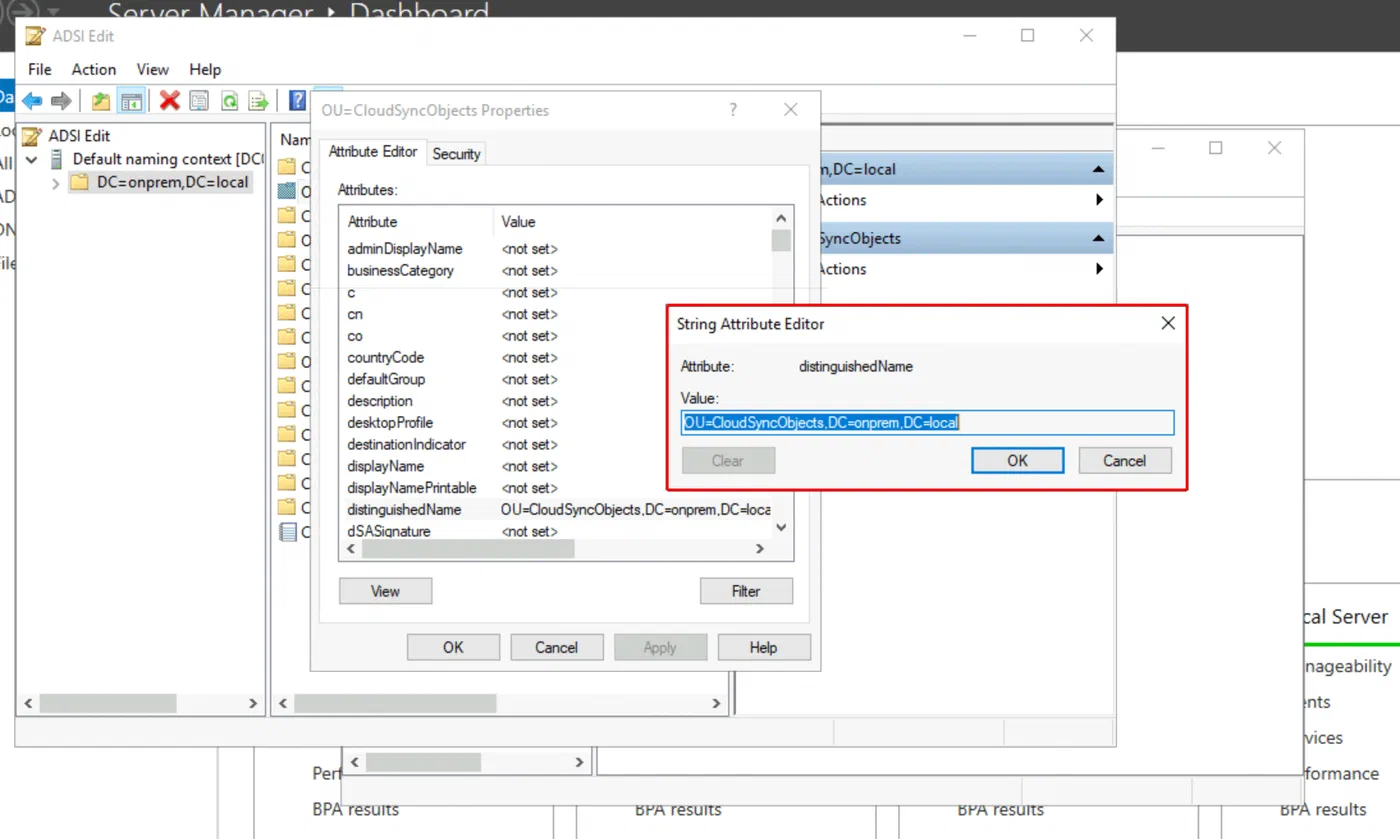This screenshot has height=839, width=1400.
Task: Open Properties from the ADSI Edit toolbar
Action: coord(199,100)
